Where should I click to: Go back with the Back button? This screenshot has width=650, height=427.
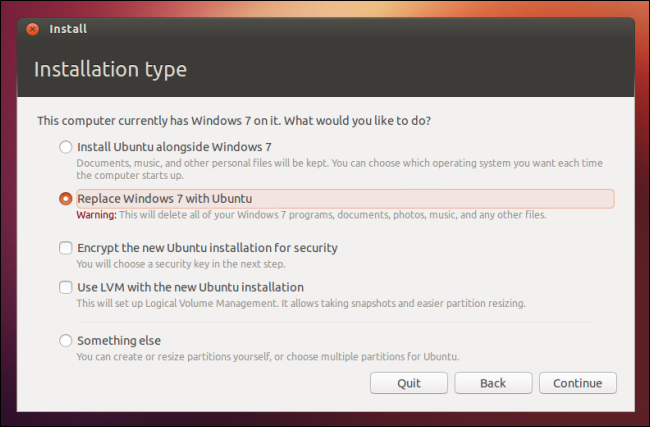point(493,383)
